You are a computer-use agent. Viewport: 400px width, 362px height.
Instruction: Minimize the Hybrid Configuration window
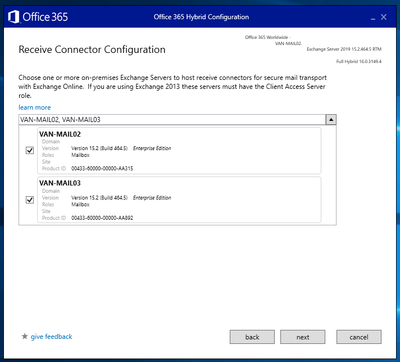[x=373, y=17]
